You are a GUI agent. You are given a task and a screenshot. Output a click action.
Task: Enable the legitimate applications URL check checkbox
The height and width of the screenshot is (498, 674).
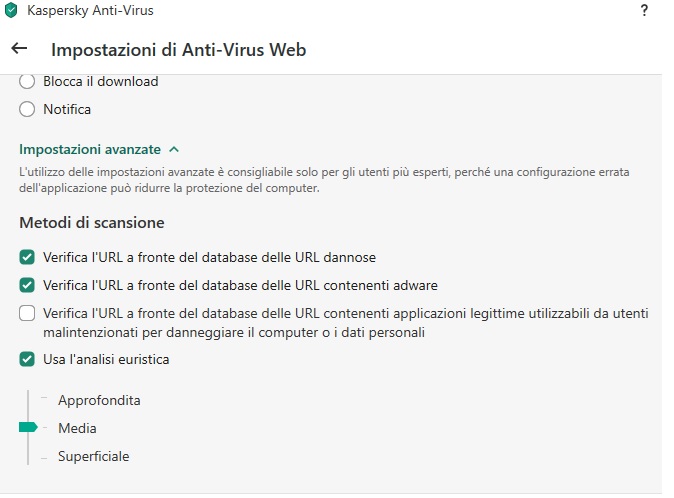[x=27, y=313]
